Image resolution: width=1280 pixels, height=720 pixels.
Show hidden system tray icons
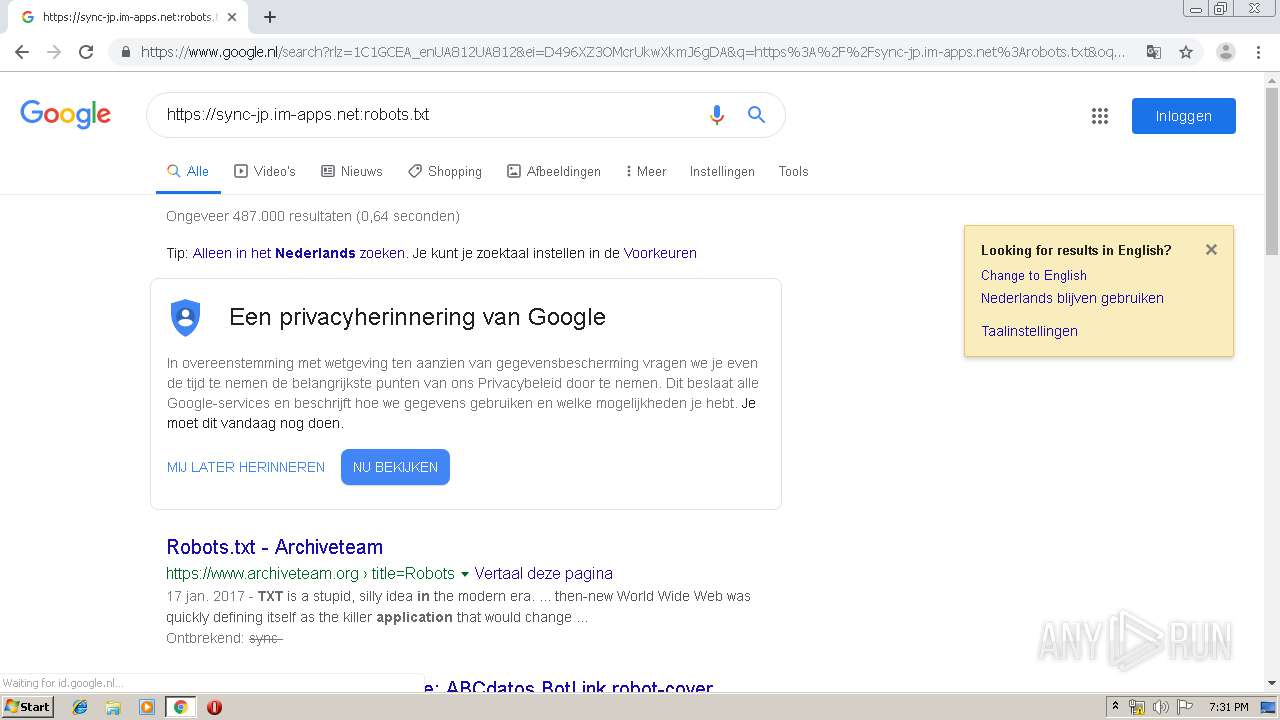(x=1115, y=707)
